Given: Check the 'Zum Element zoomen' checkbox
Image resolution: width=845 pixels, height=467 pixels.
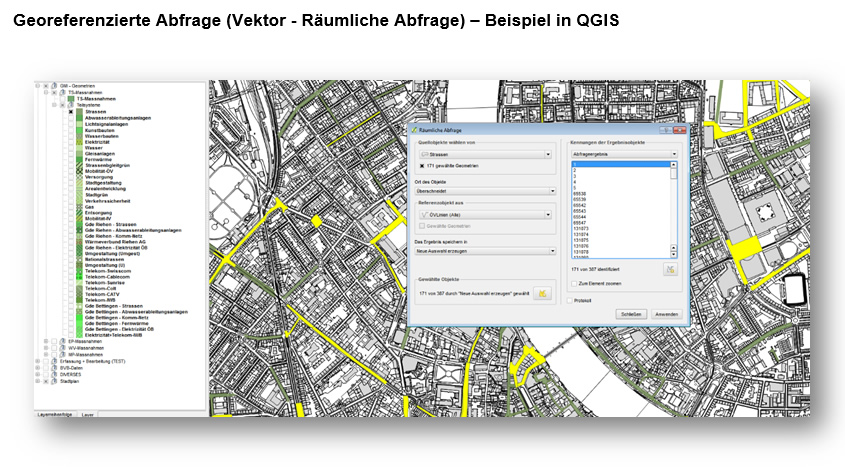Looking at the screenshot, I should 574,284.
